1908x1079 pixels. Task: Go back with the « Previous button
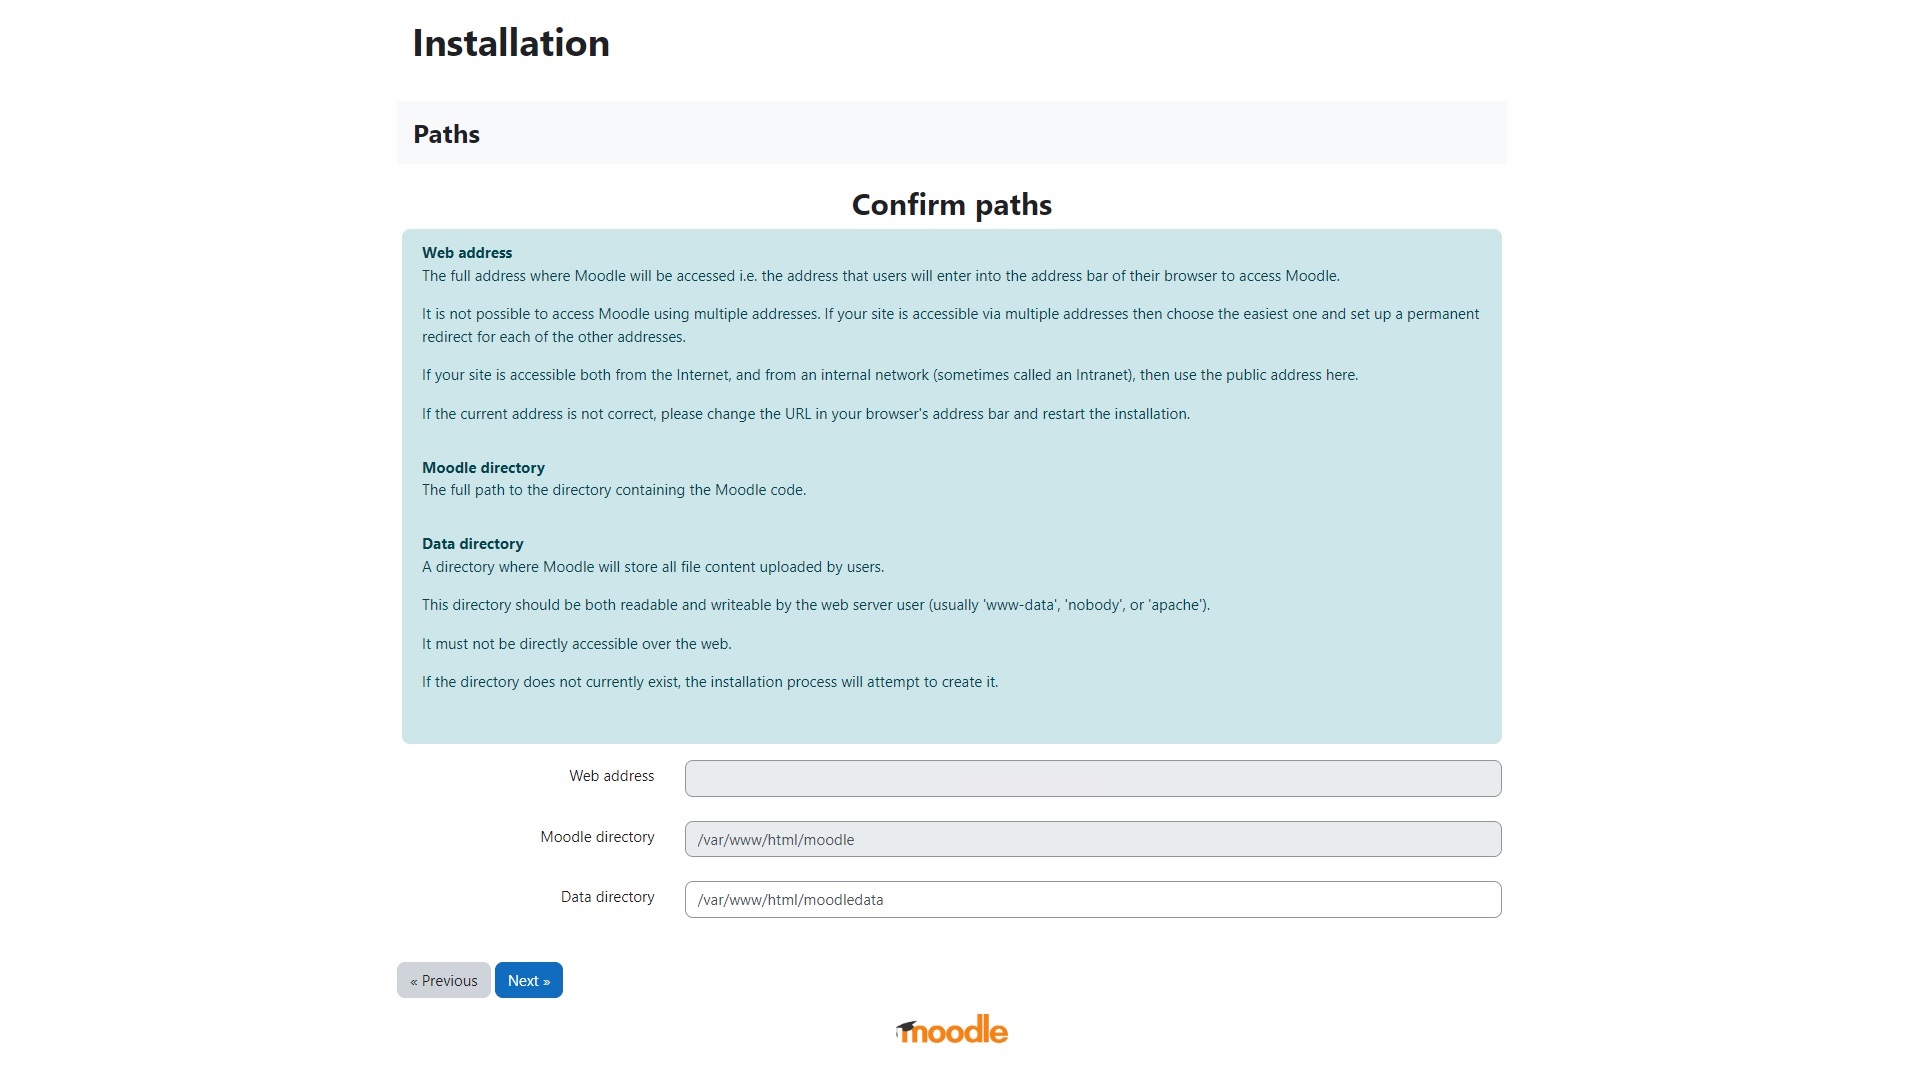[443, 980]
